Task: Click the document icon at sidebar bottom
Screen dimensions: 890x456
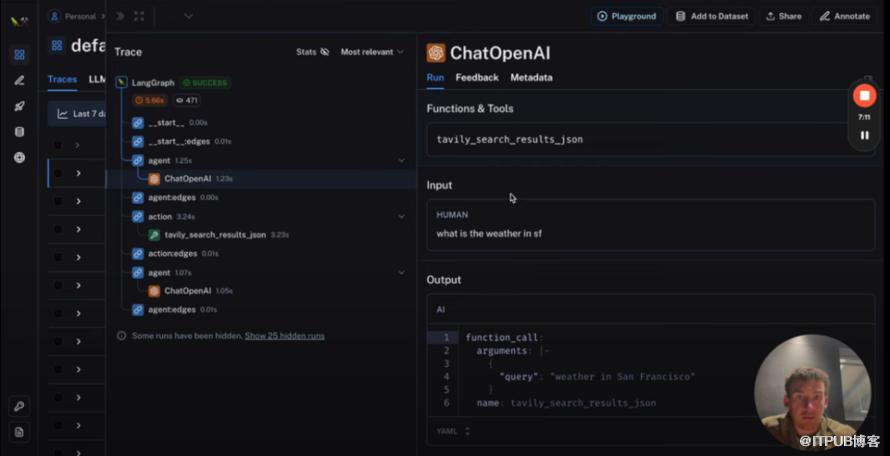Action: [x=19, y=432]
